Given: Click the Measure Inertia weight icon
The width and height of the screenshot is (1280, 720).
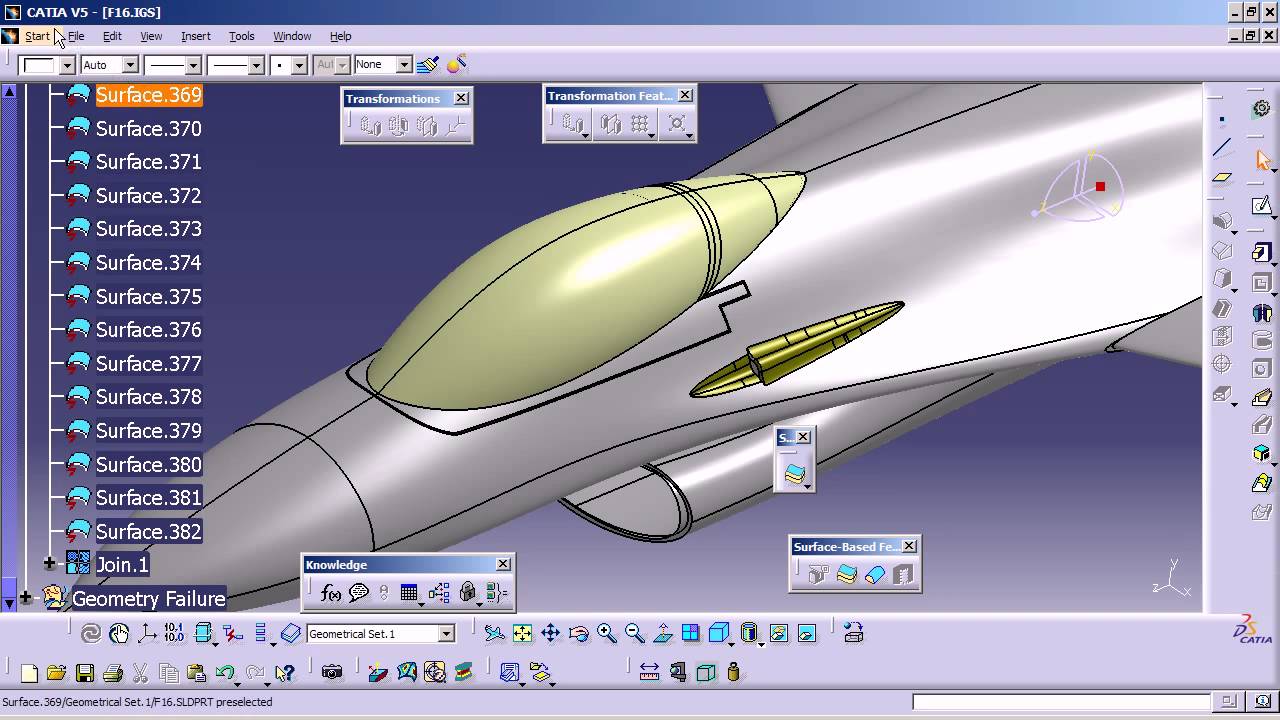Looking at the screenshot, I should click(734, 673).
